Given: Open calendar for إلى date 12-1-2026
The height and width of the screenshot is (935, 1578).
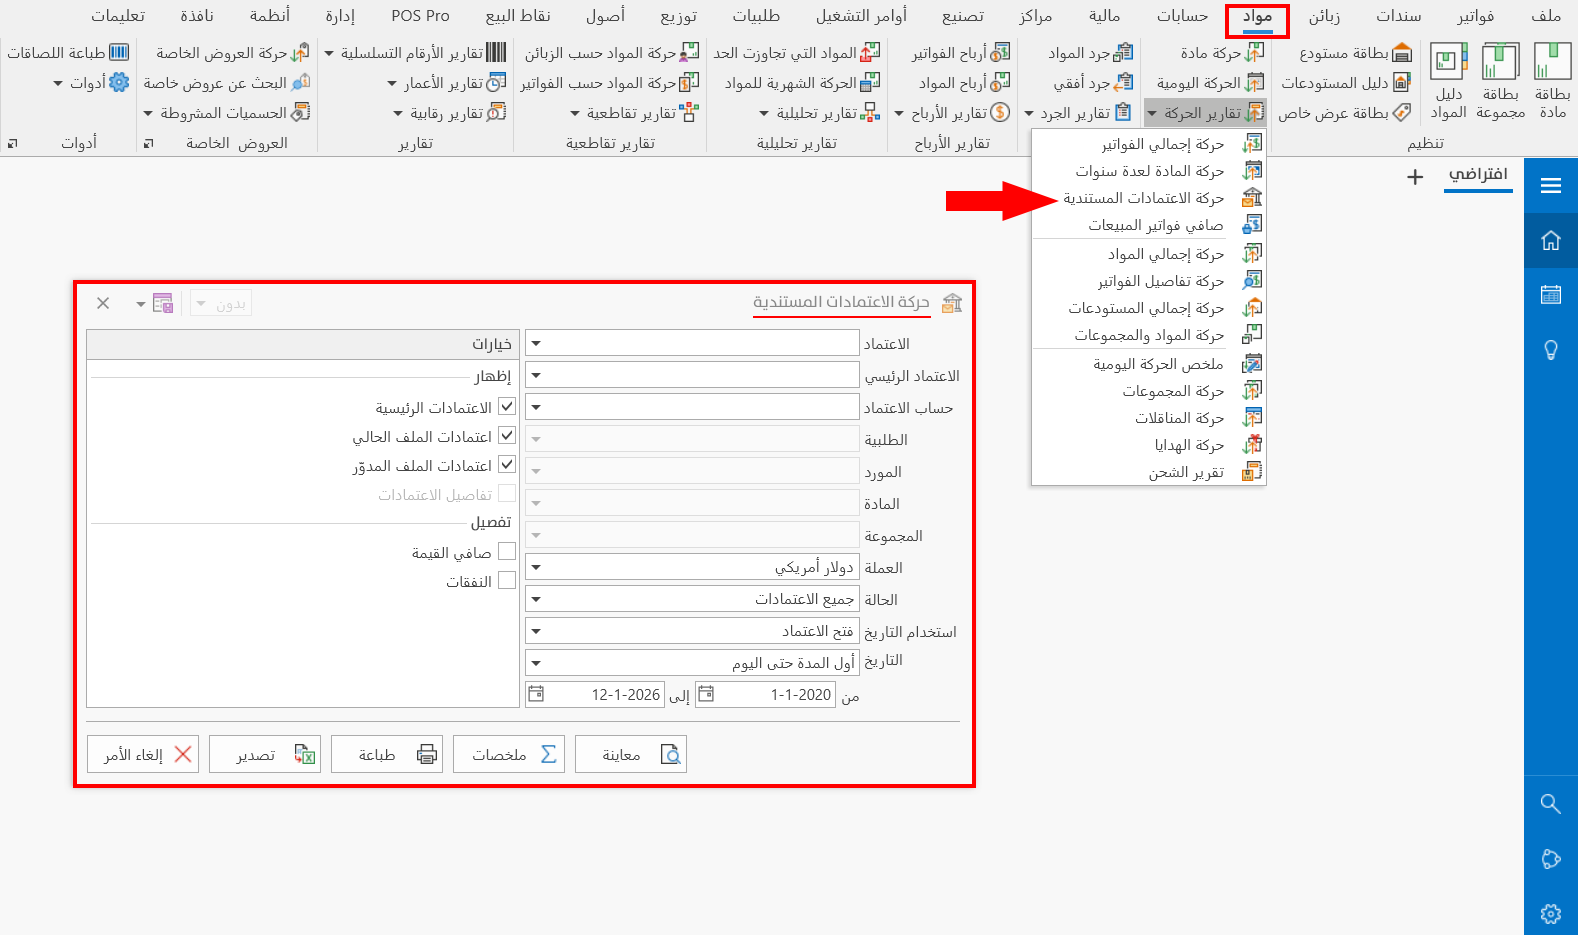Looking at the screenshot, I should click(x=536, y=694).
